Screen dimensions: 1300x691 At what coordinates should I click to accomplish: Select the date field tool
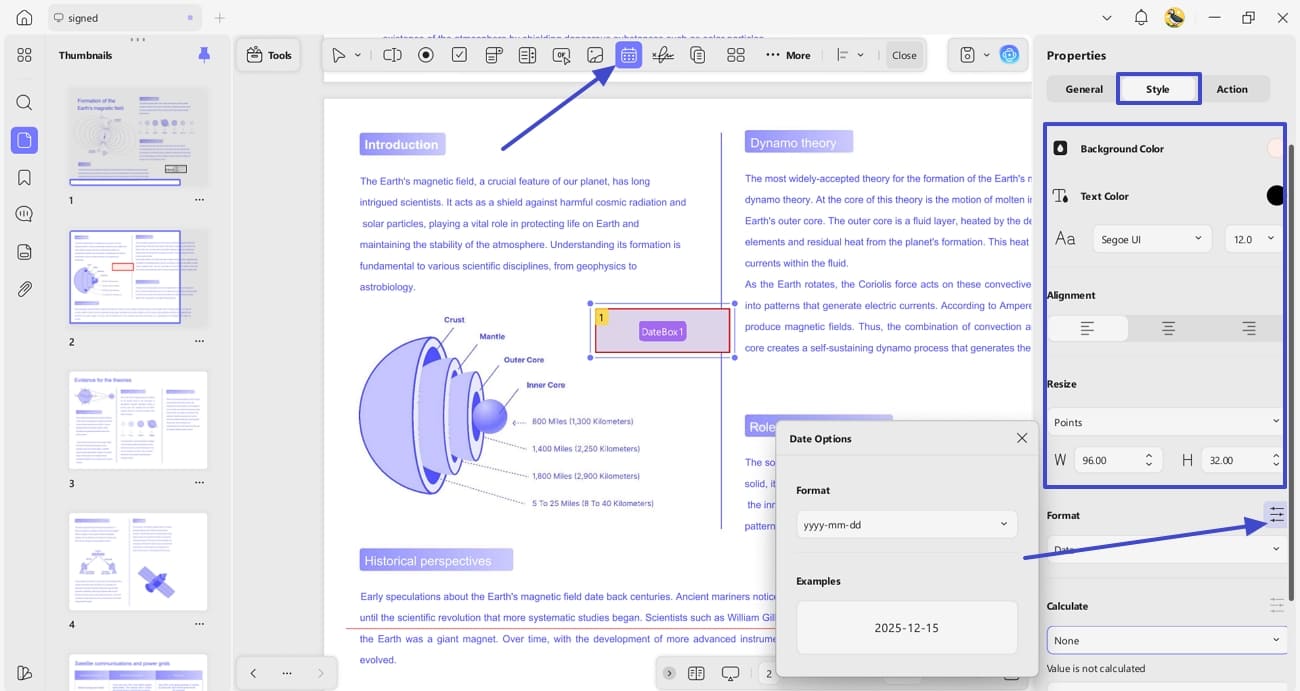pyautogui.click(x=628, y=55)
